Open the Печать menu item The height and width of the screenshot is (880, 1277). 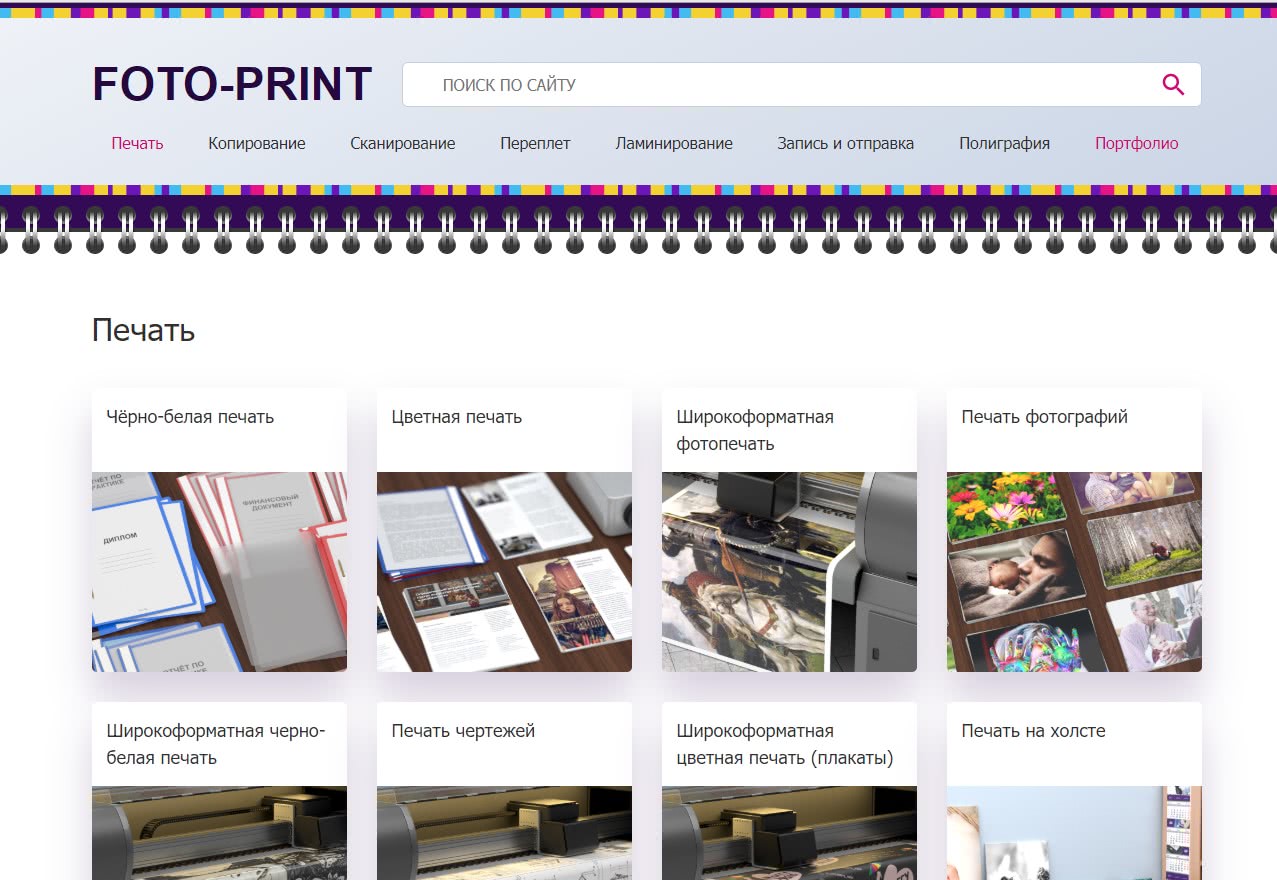click(x=137, y=143)
